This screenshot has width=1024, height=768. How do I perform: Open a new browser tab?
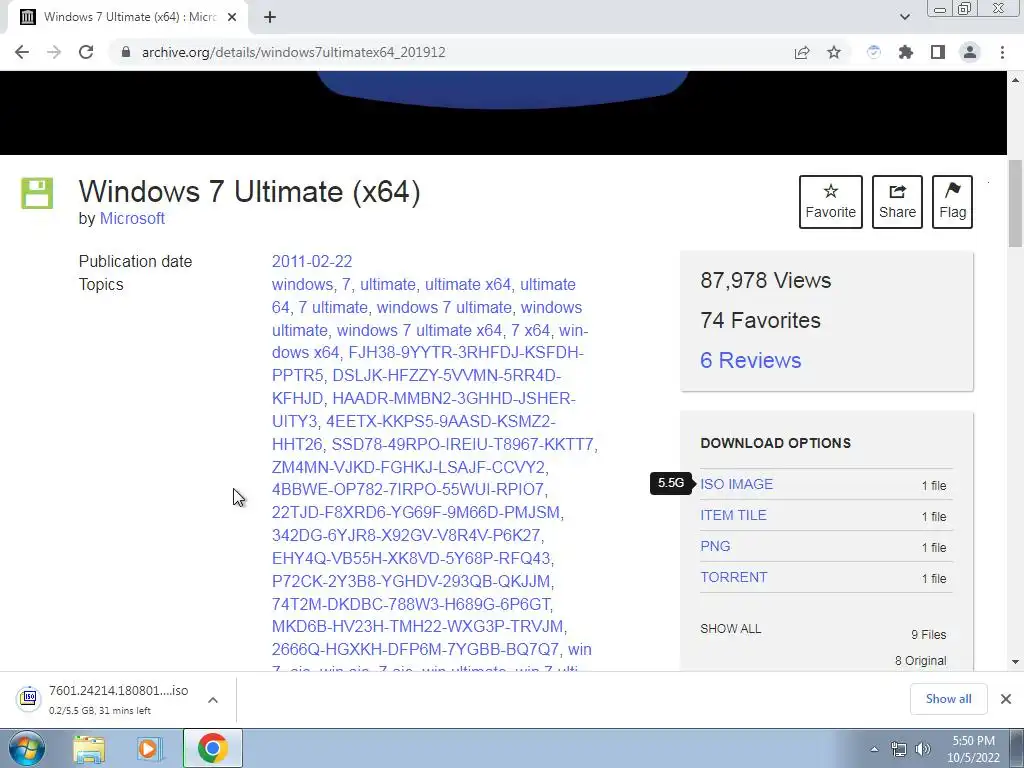coord(270,17)
